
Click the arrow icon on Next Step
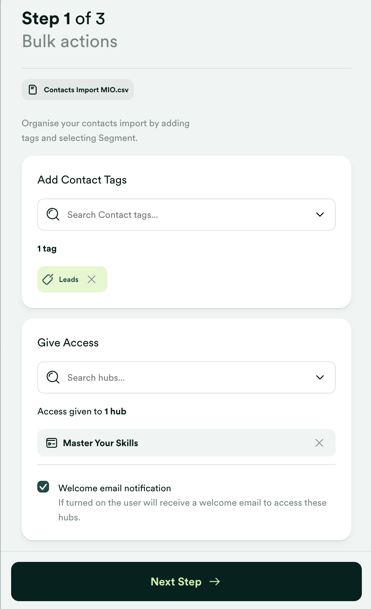[x=215, y=581]
